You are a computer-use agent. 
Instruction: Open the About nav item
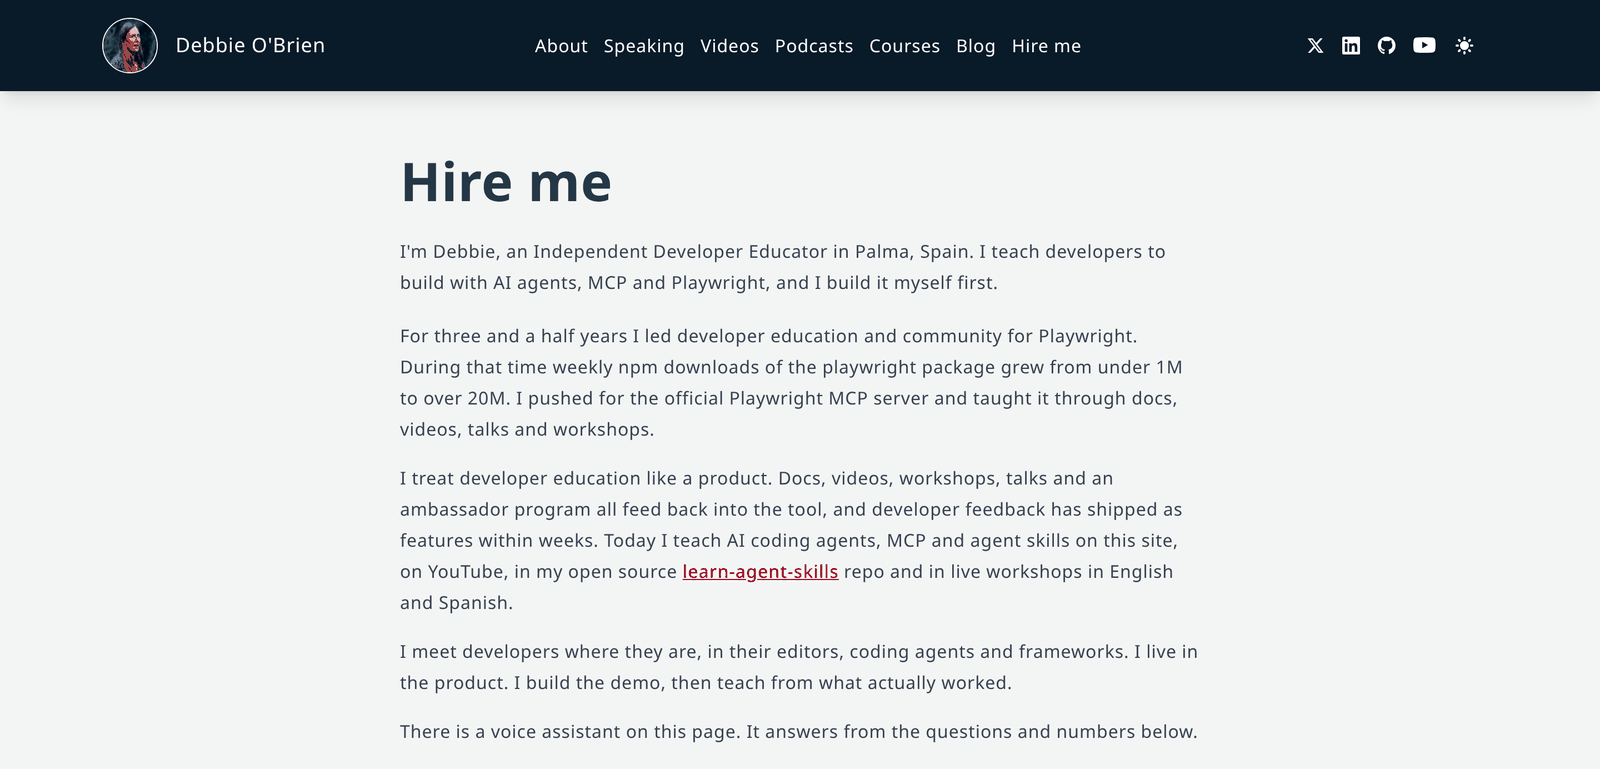pos(561,46)
